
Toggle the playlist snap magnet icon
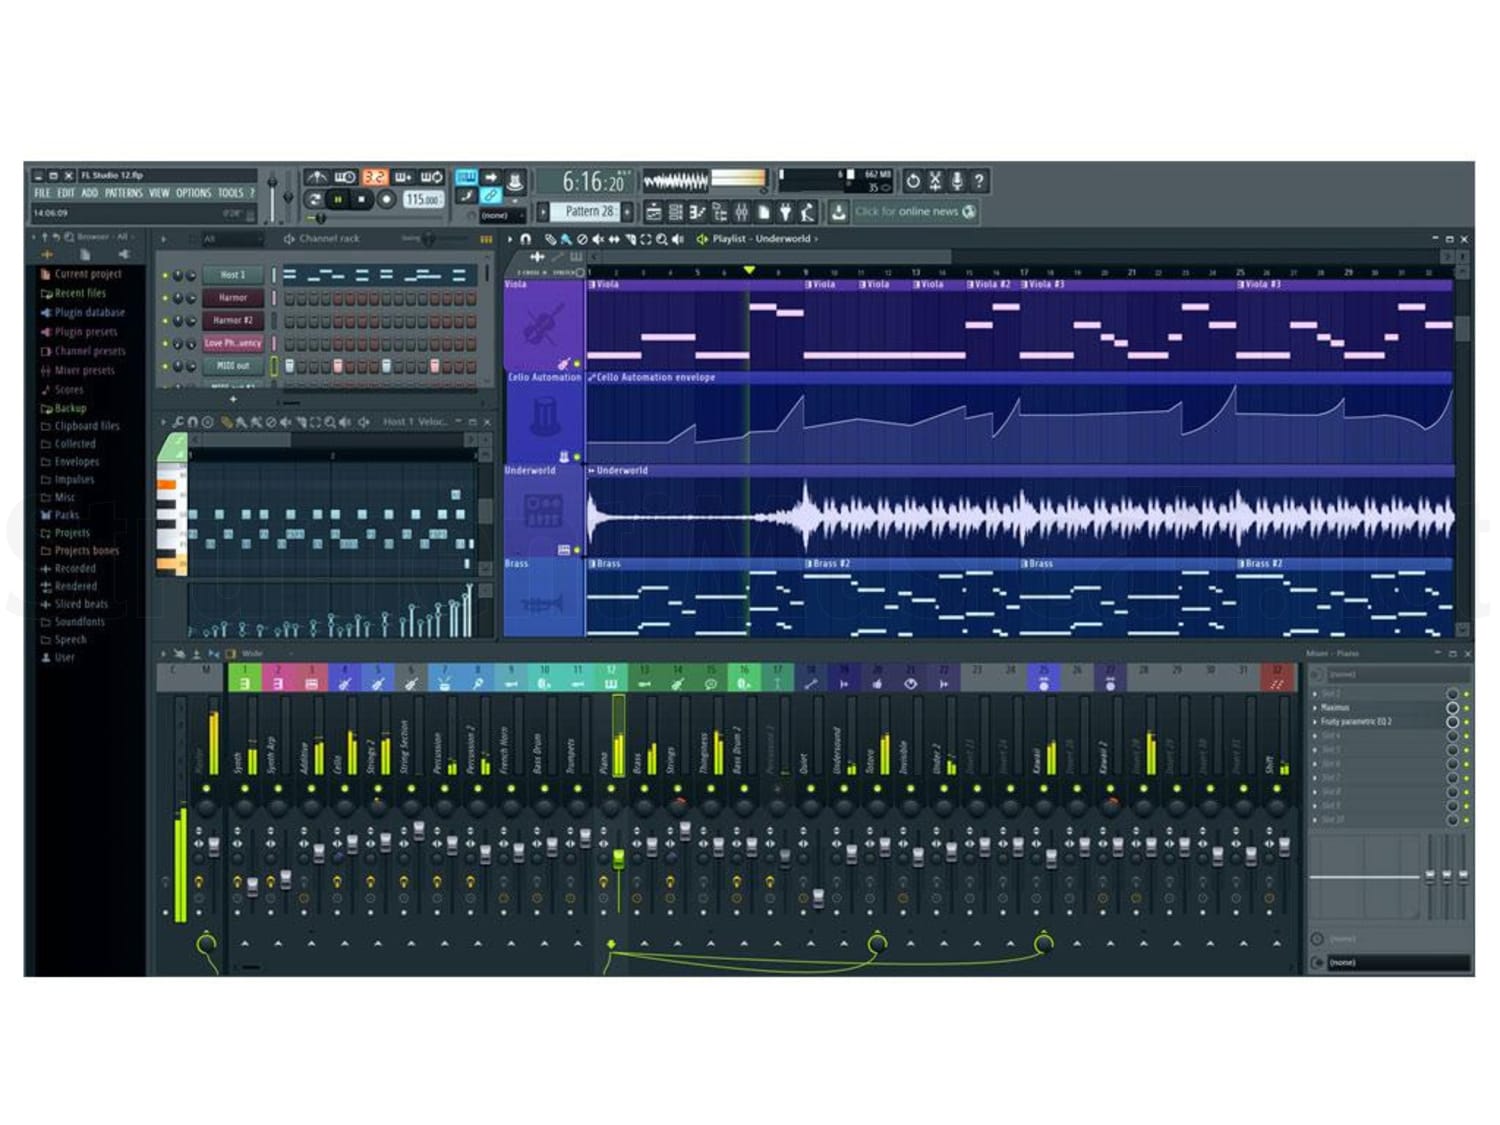[525, 239]
